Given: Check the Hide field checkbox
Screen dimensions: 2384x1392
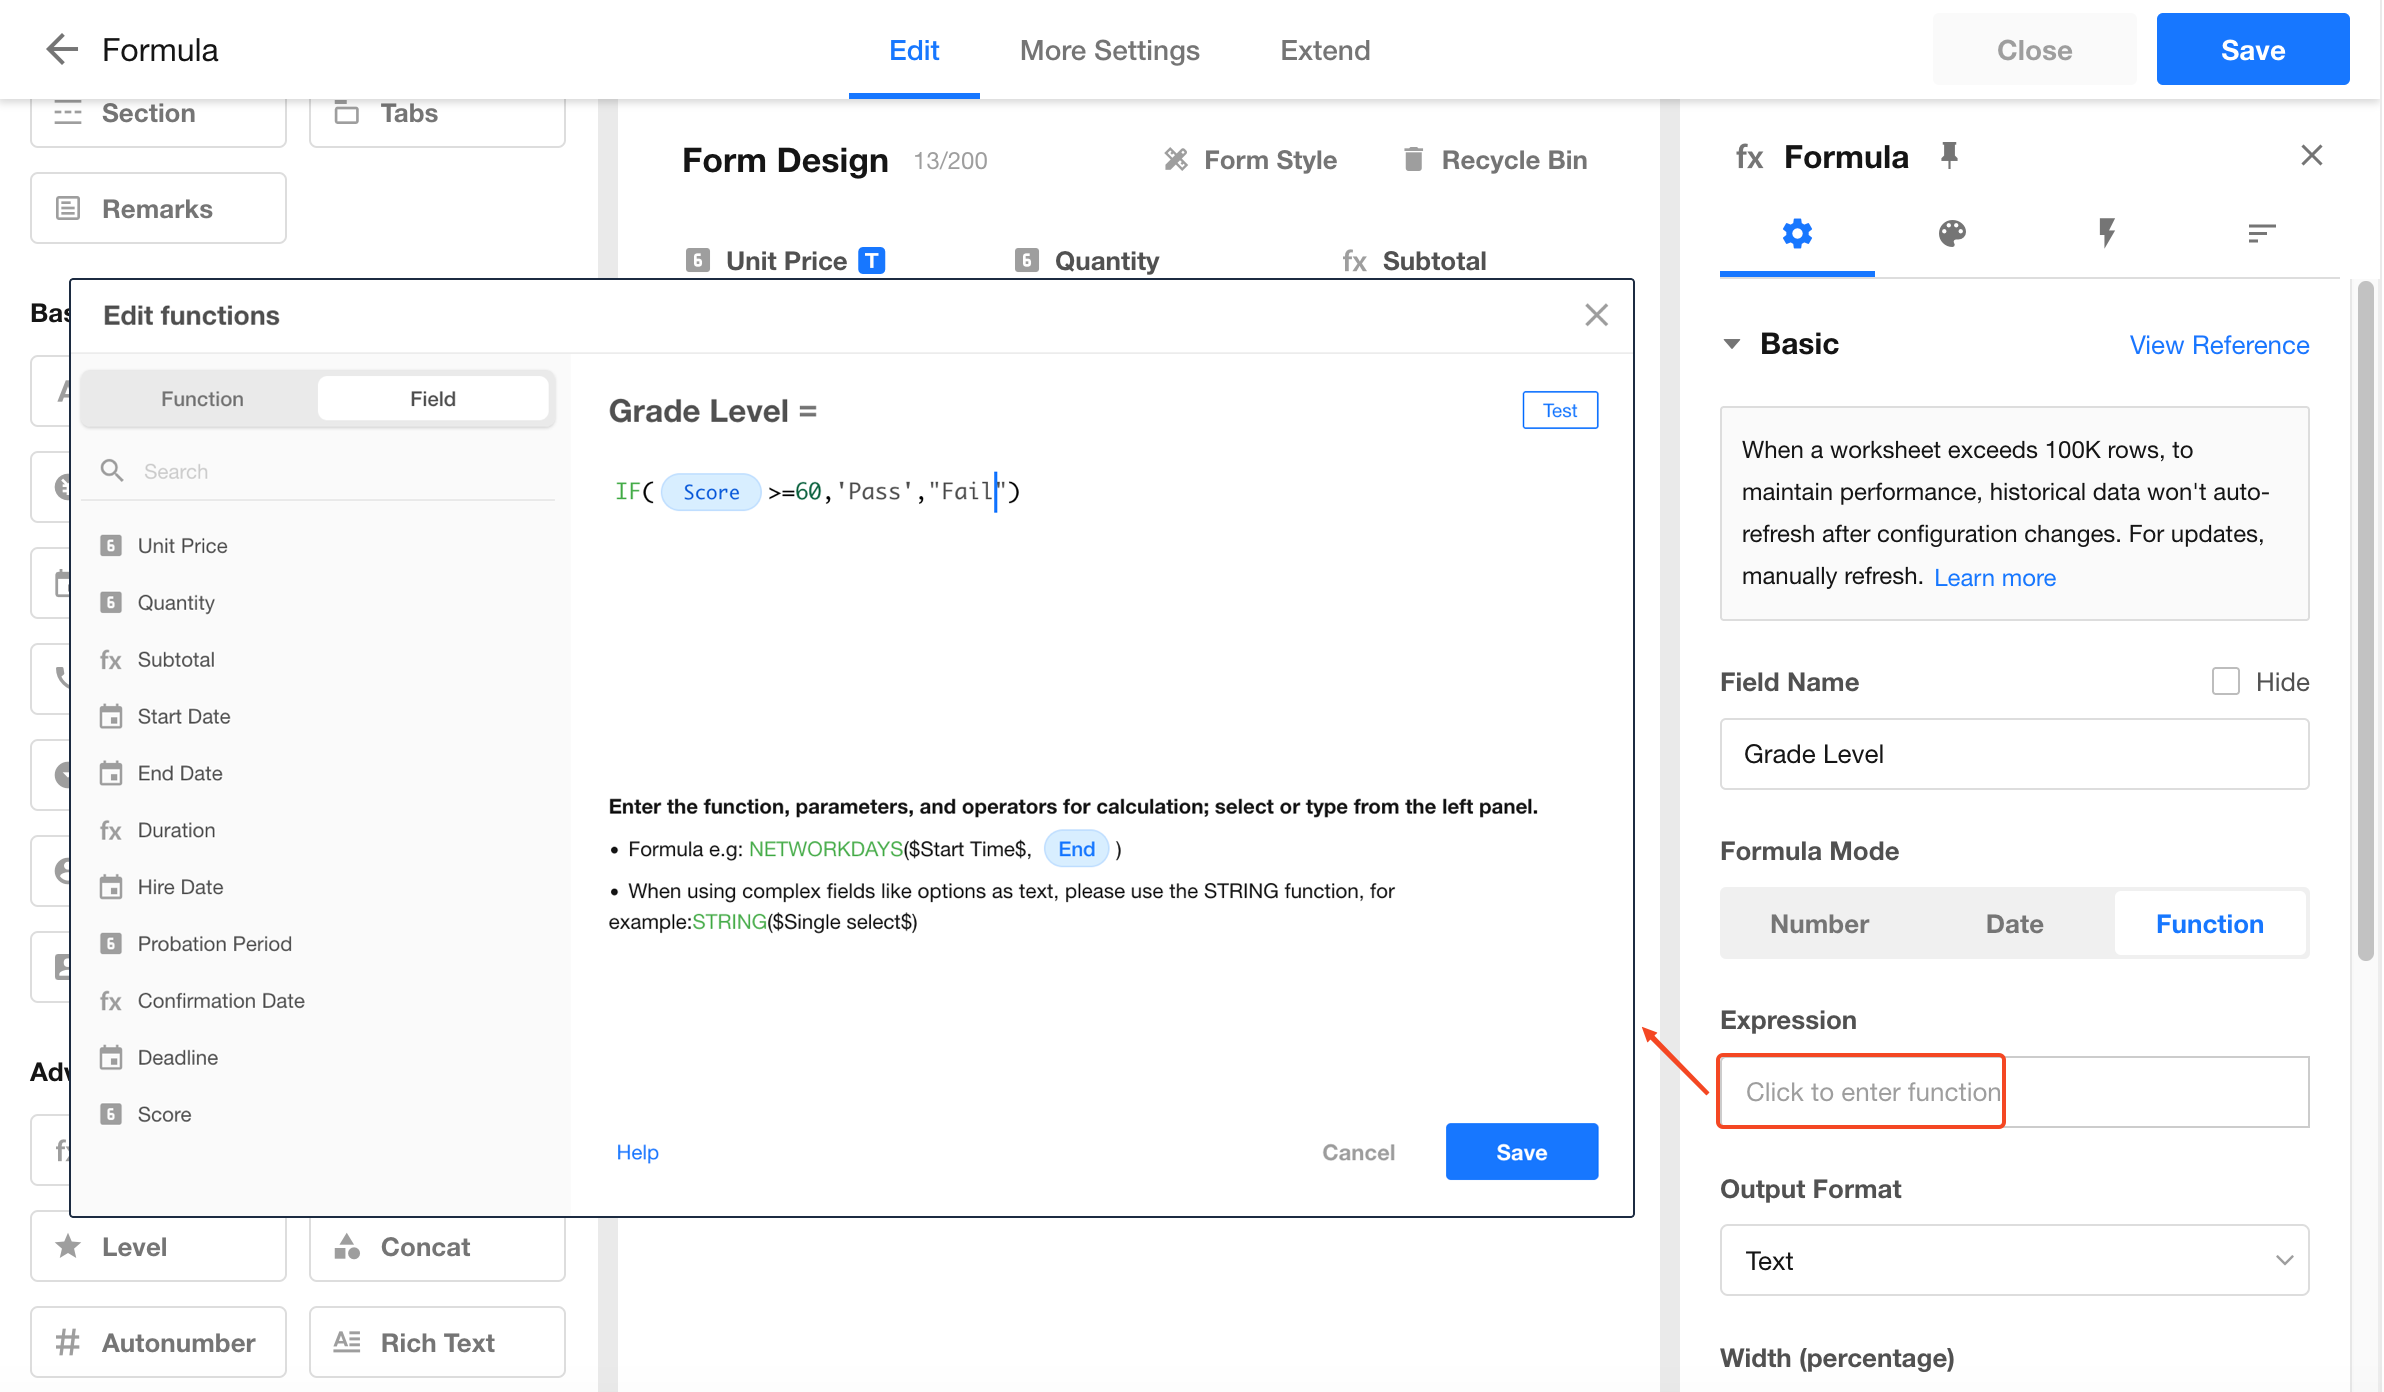Looking at the screenshot, I should (x=2225, y=682).
